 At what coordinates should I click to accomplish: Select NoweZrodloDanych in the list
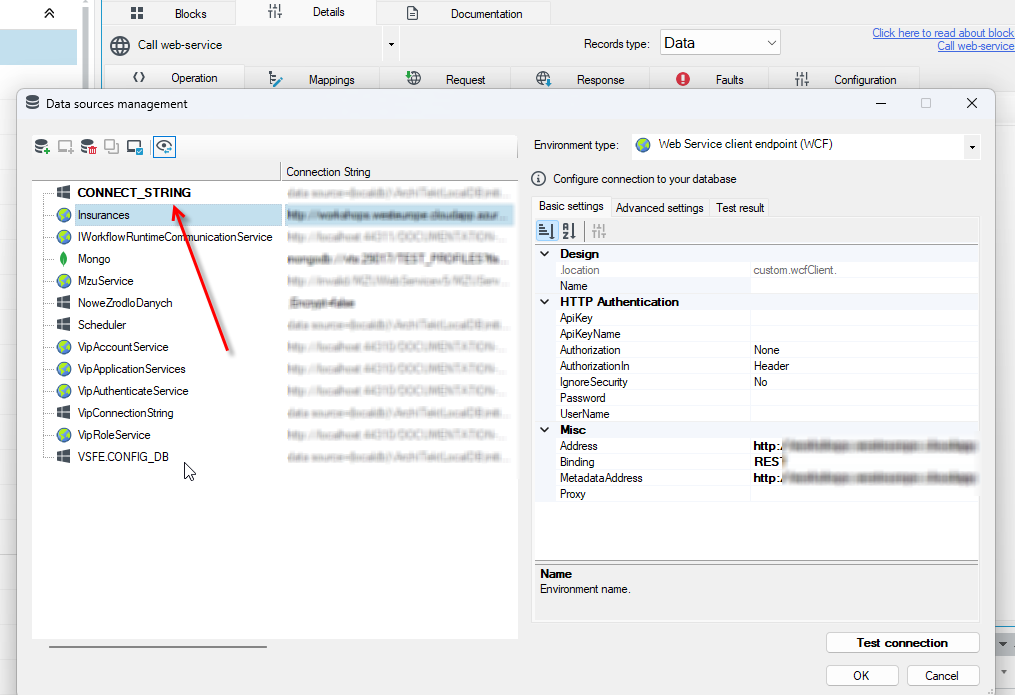click(x=125, y=303)
